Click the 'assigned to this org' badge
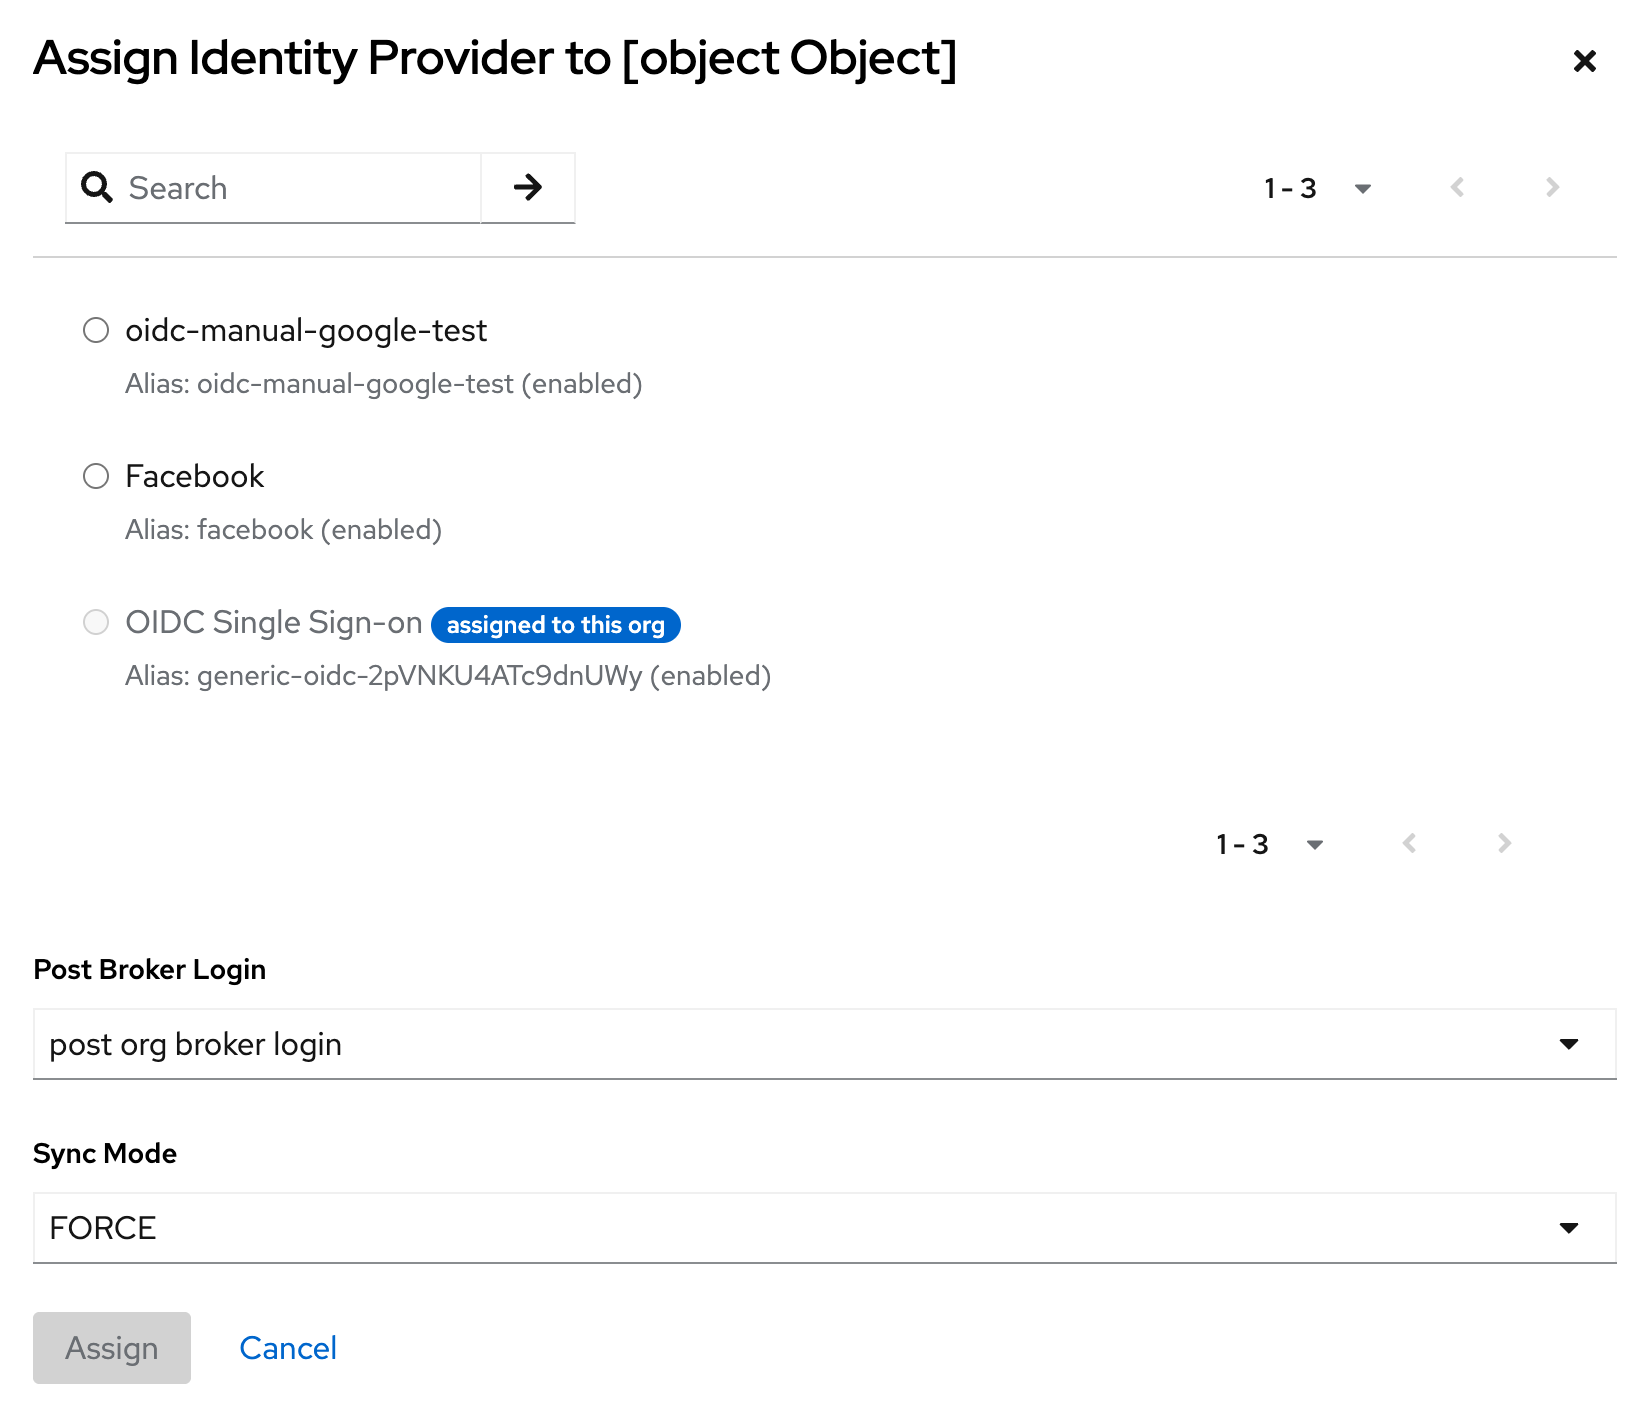1632x1410 pixels. (x=555, y=625)
